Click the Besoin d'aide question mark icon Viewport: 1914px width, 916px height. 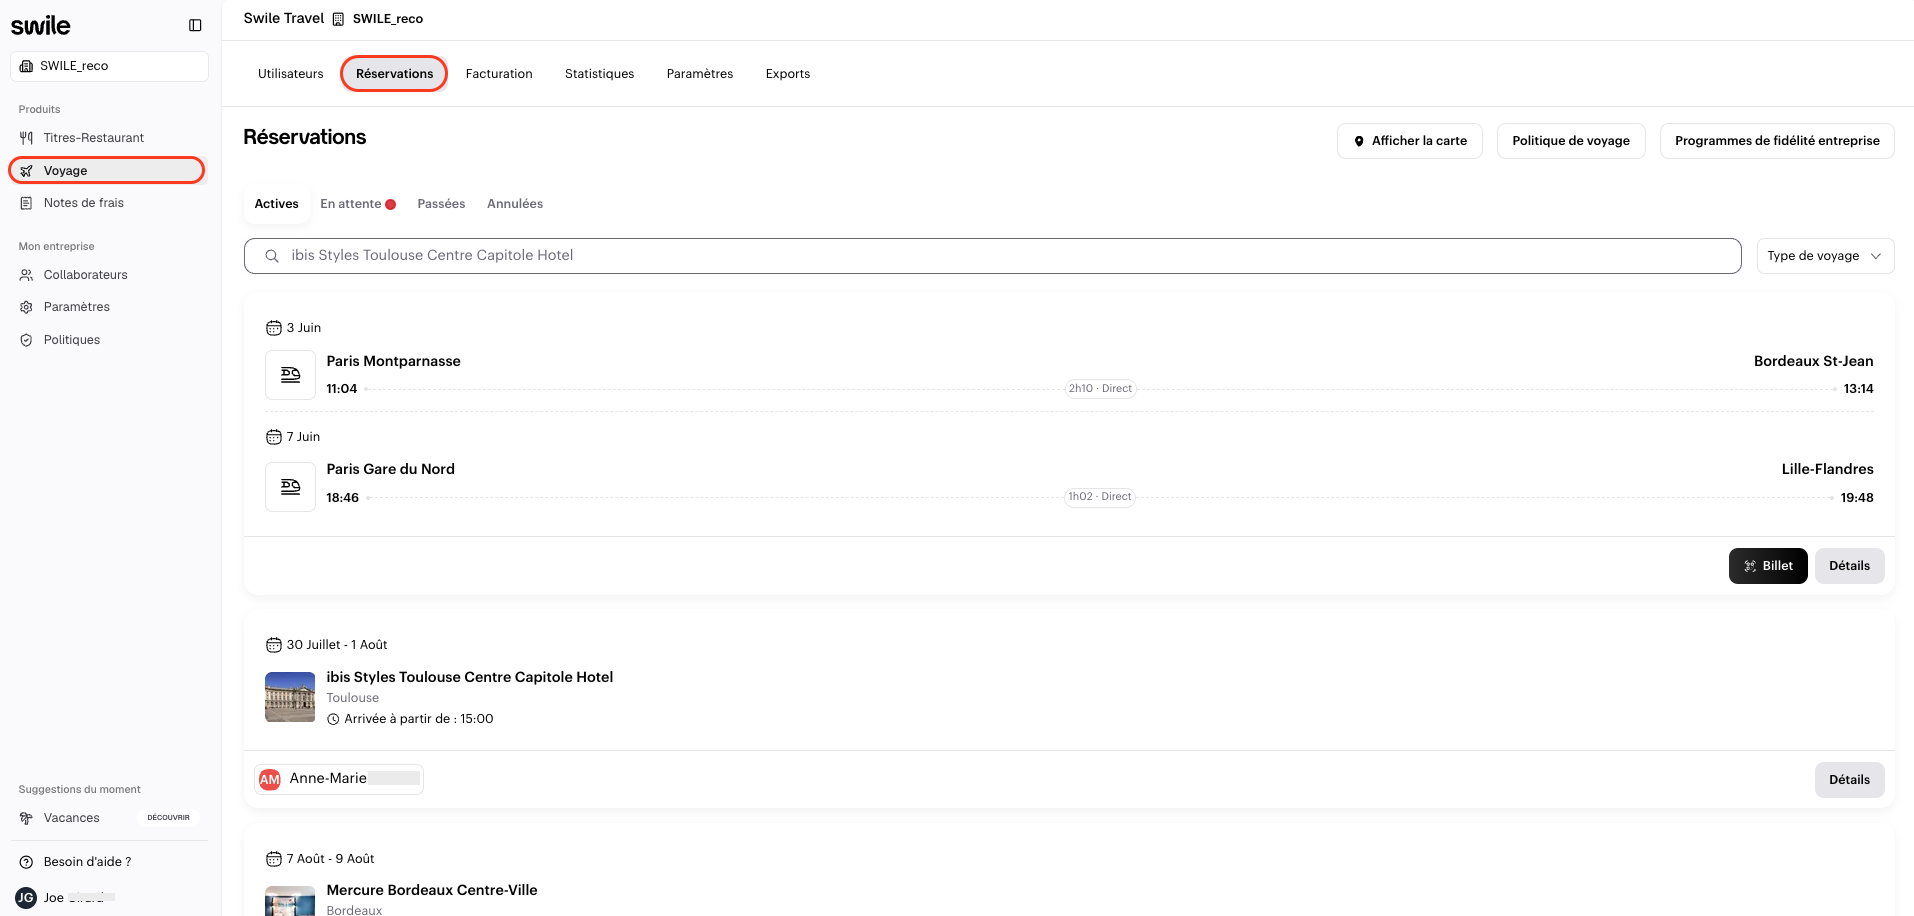26,862
